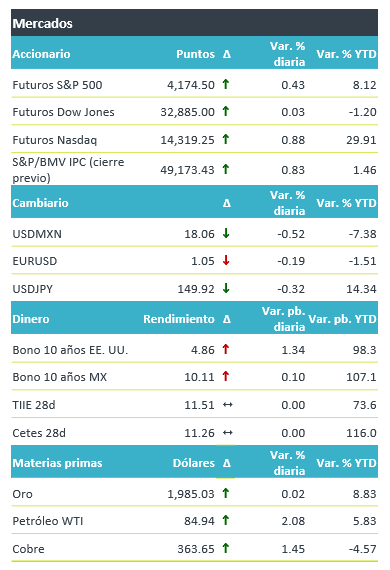Click the Cambiario section header
This screenshot has width=390, height=570.
coord(40,203)
